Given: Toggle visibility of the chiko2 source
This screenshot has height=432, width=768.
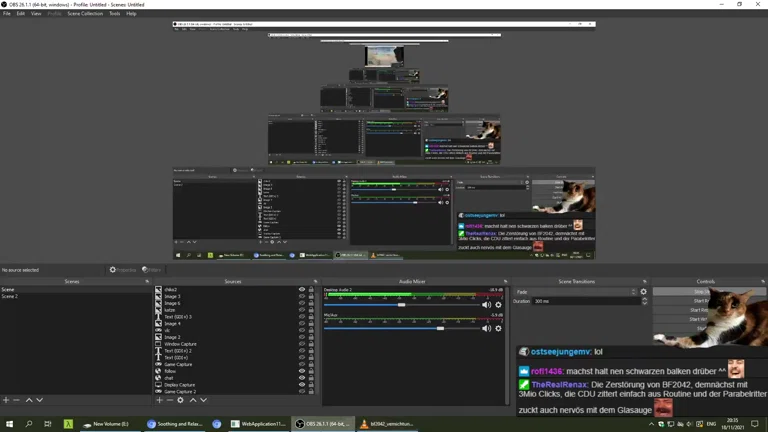Looking at the screenshot, I should [302, 290].
